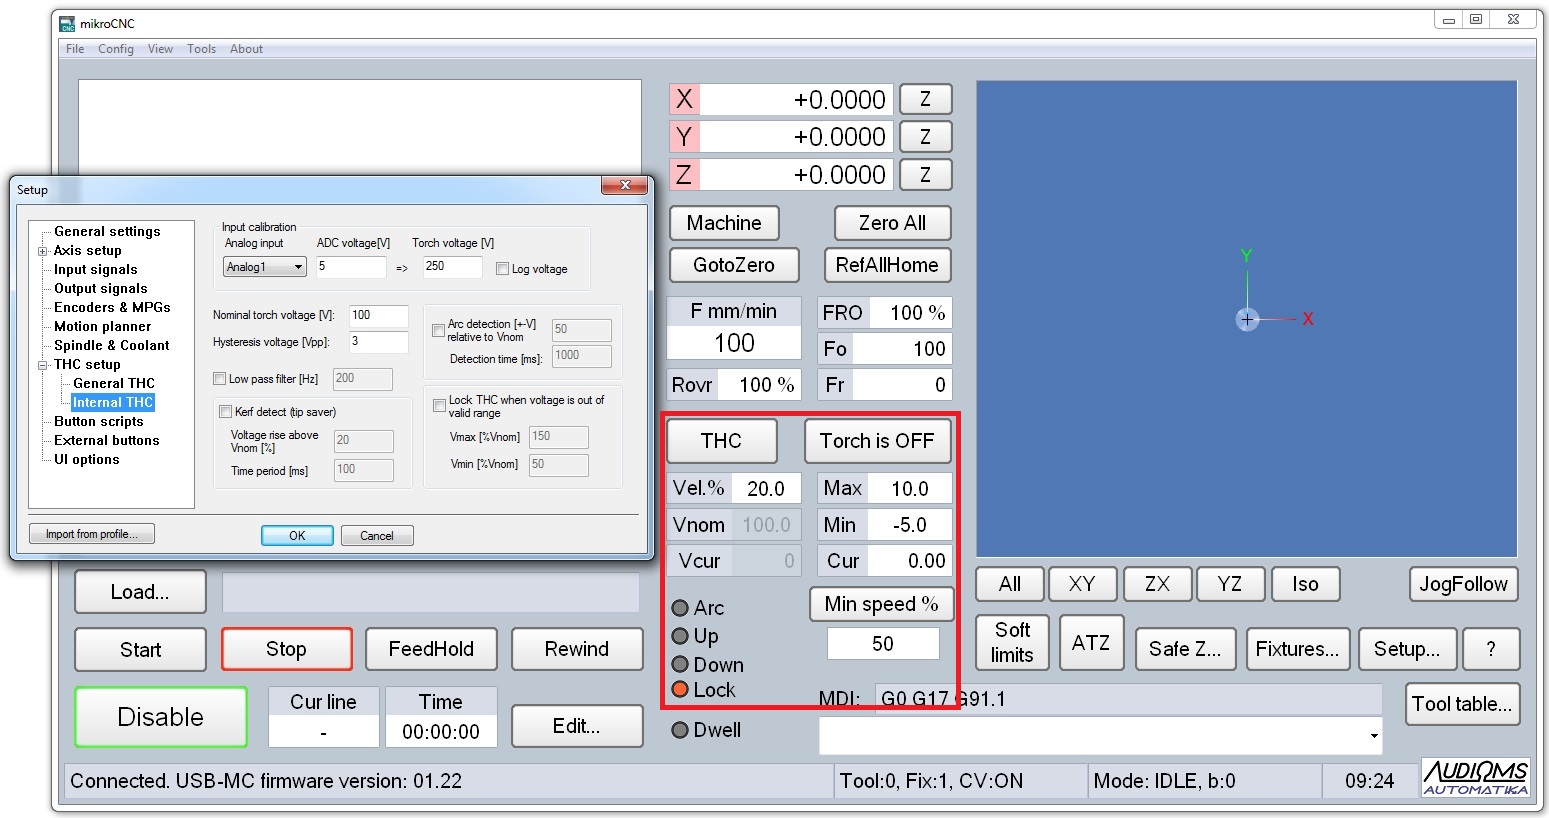Image resolution: width=1549 pixels, height=818 pixels.
Task: Expand the Axis setup tree node
Action: coord(43,251)
